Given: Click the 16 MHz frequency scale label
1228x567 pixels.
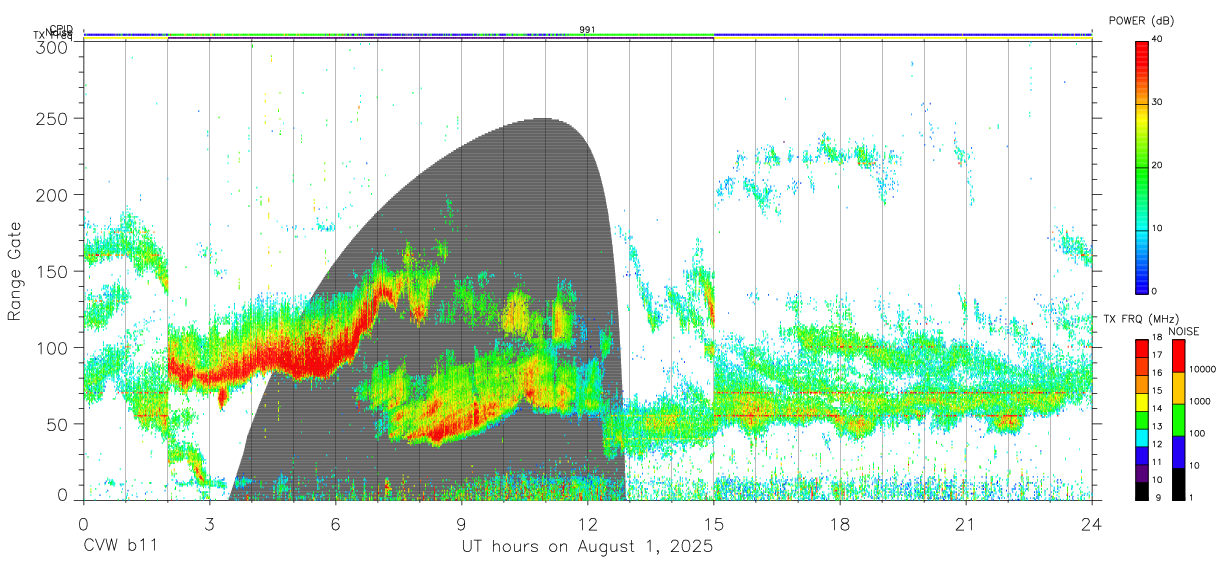Looking at the screenshot, I should [x=1157, y=374].
